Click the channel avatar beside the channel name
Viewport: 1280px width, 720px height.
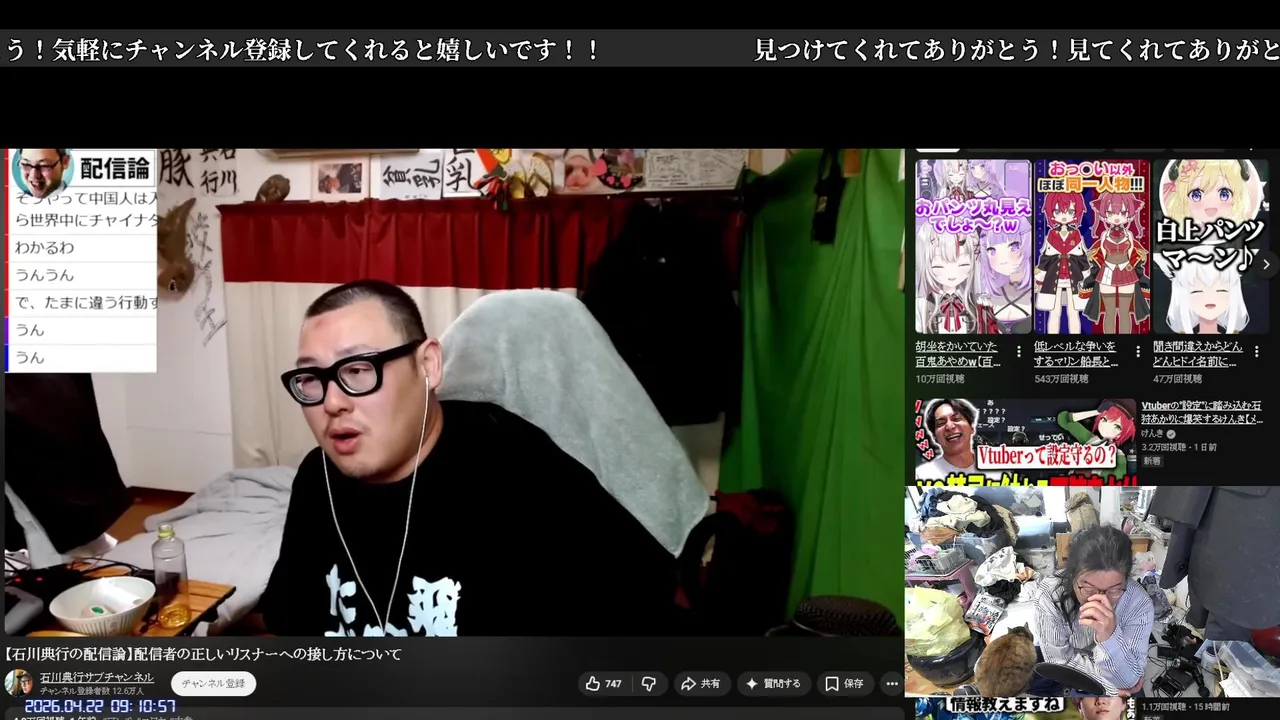point(18,683)
